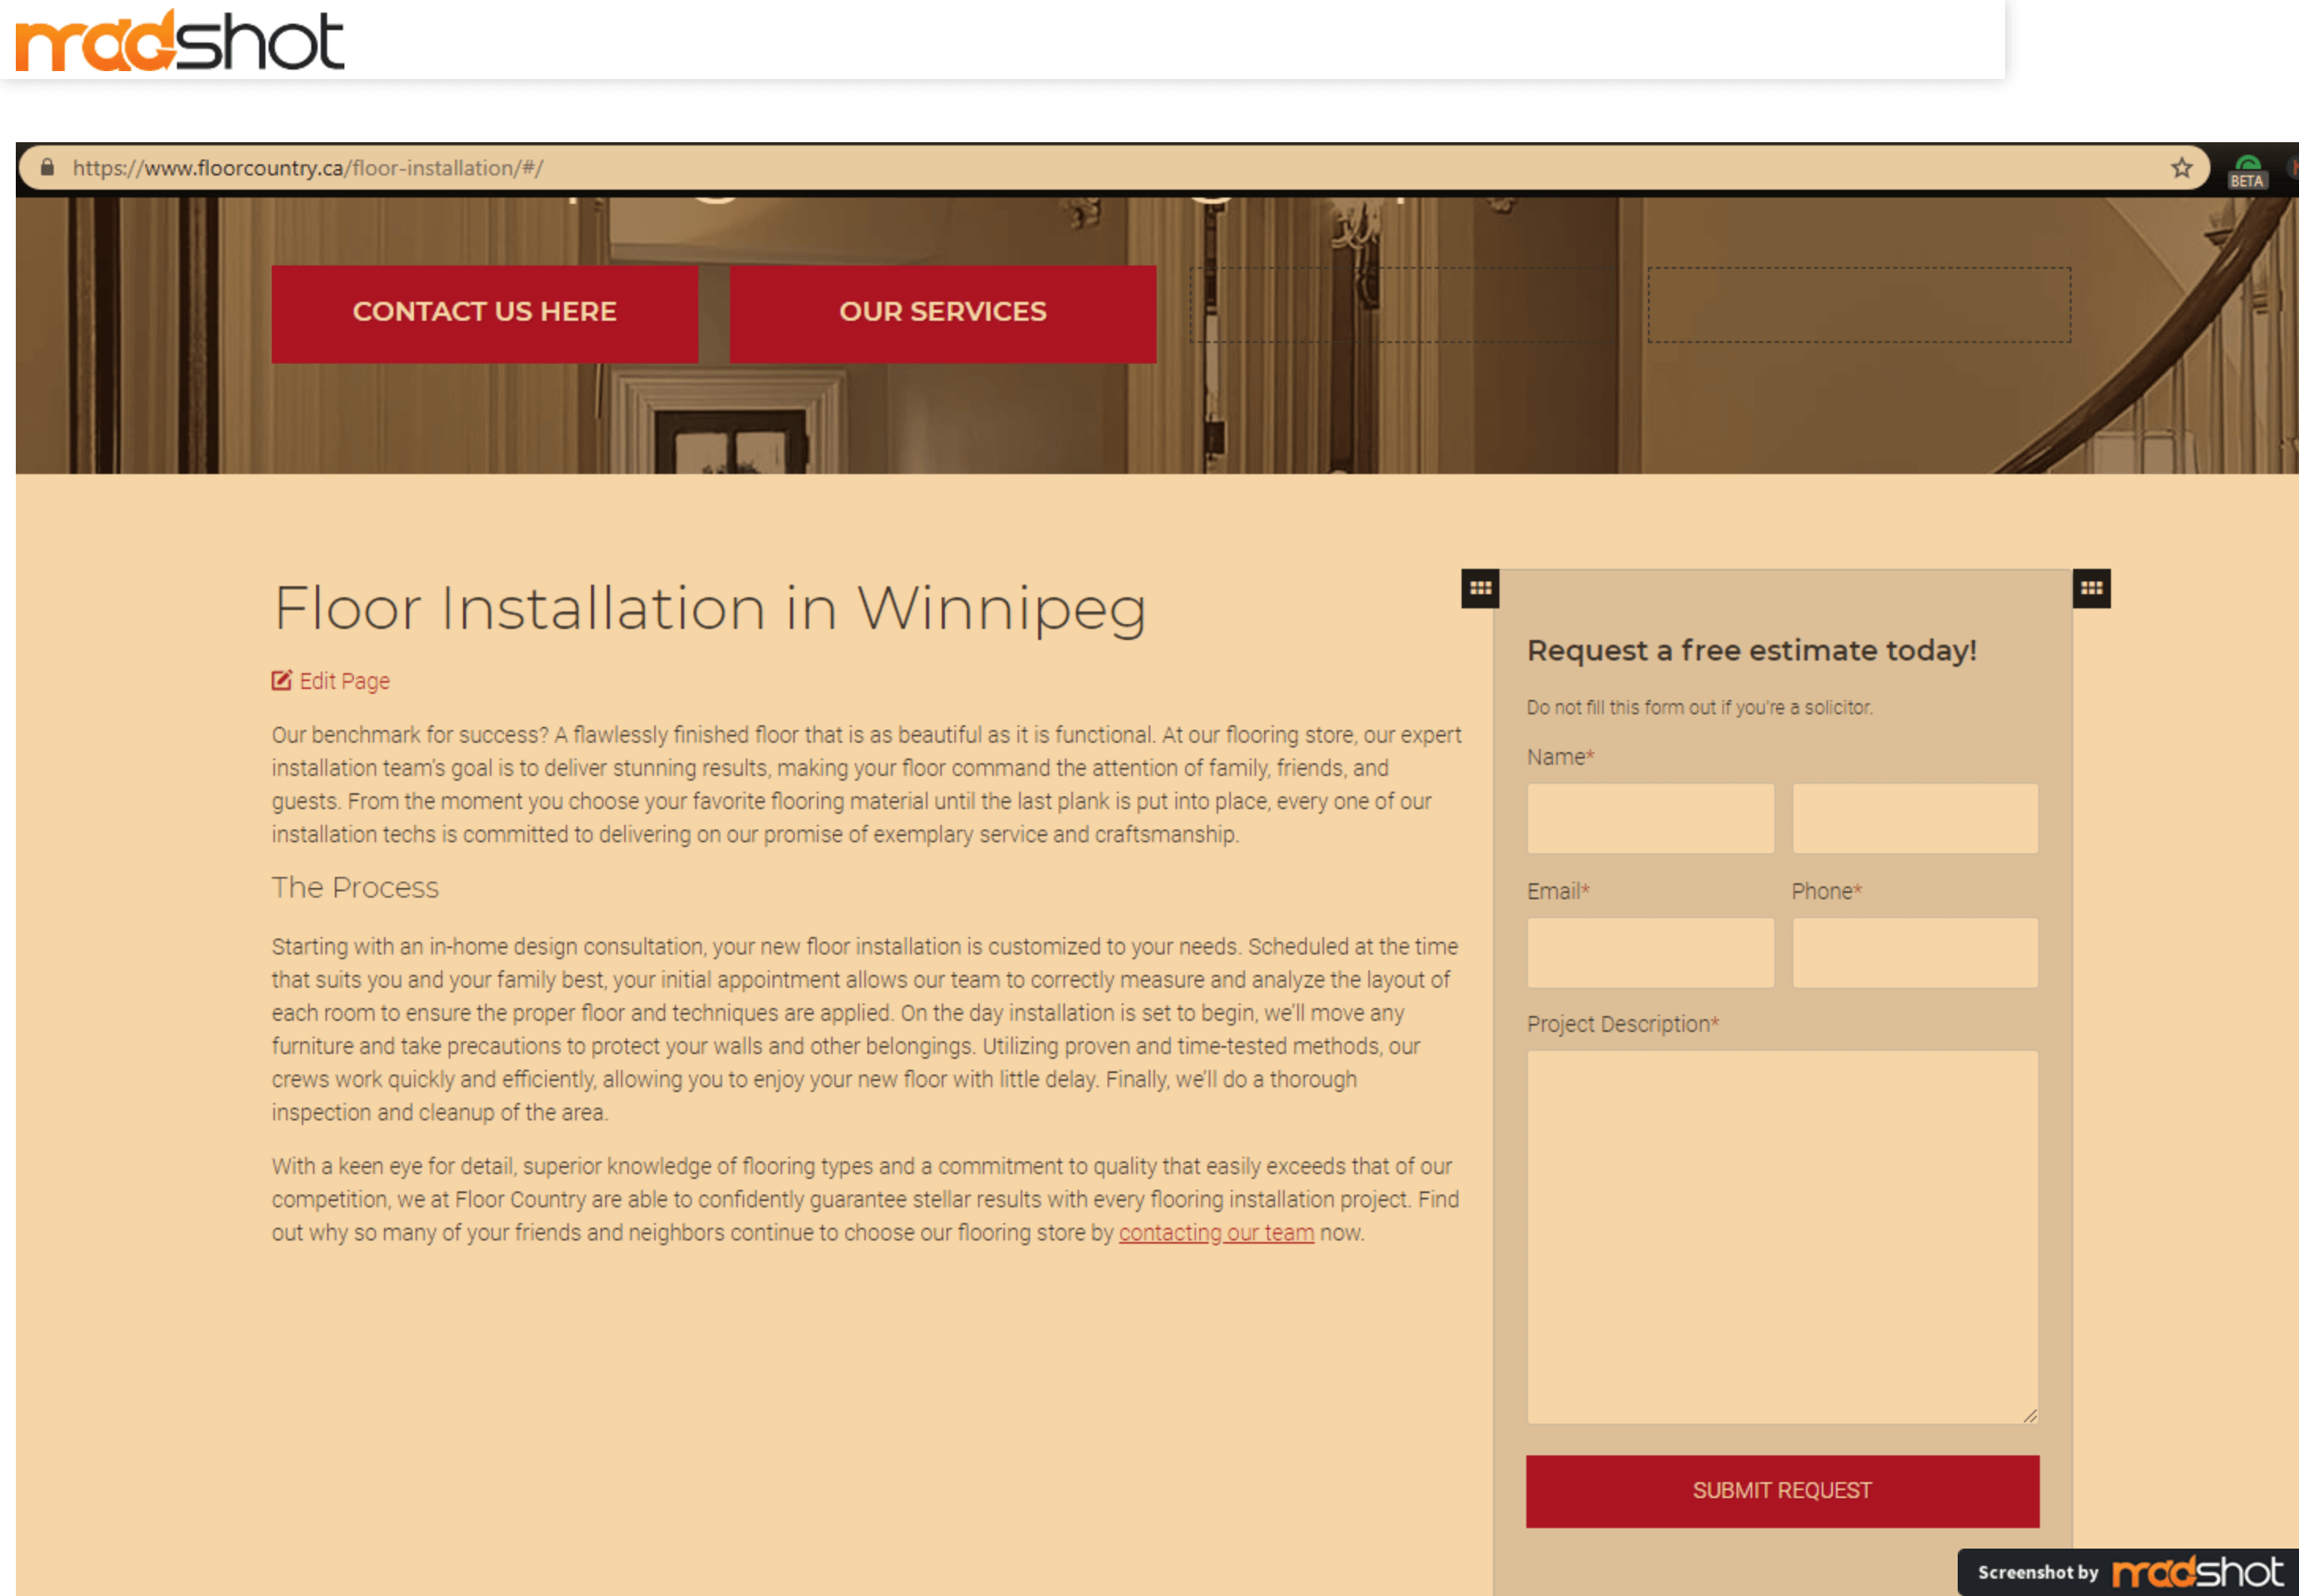Click grid icon left of estimate form

point(1480,588)
